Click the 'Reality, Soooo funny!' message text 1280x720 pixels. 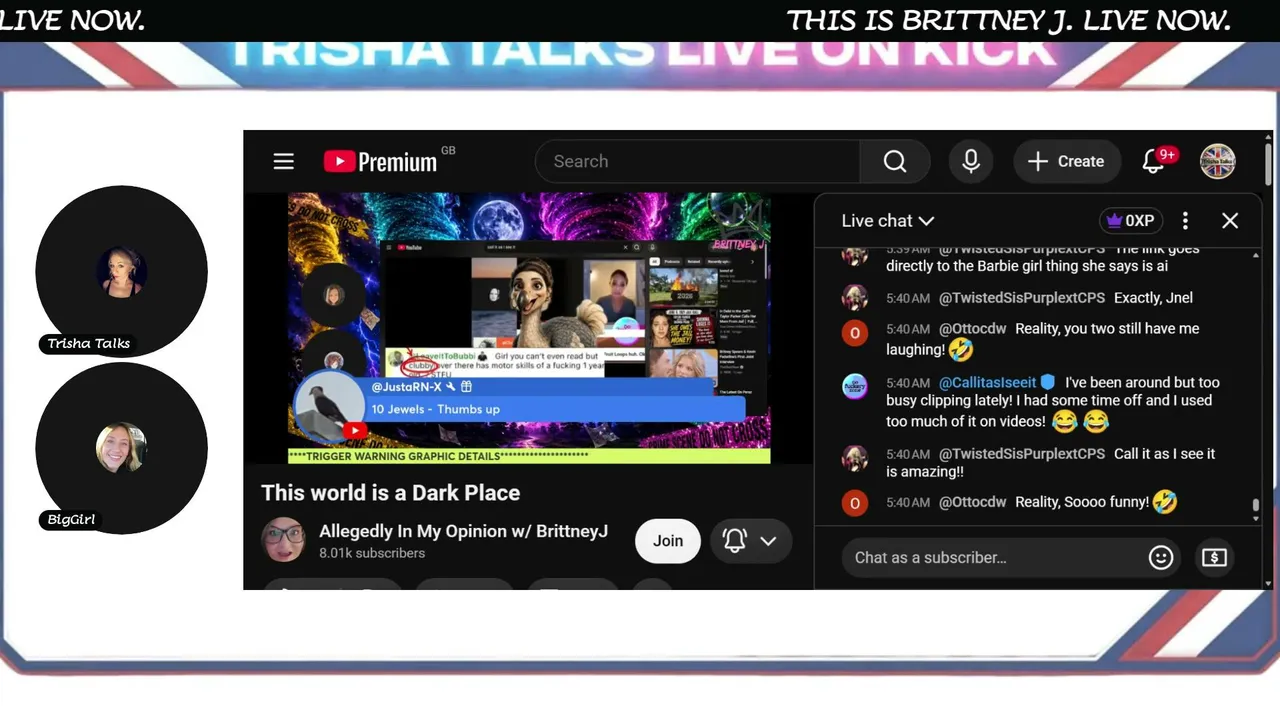point(1082,502)
